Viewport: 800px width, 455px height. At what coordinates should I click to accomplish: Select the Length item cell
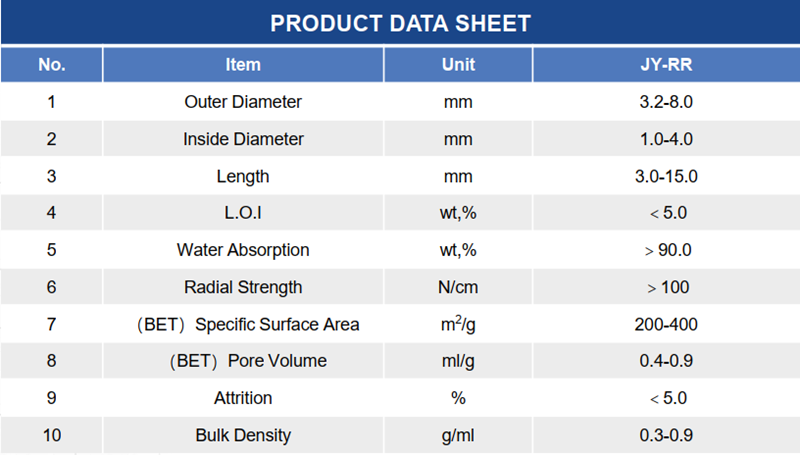coord(243,176)
